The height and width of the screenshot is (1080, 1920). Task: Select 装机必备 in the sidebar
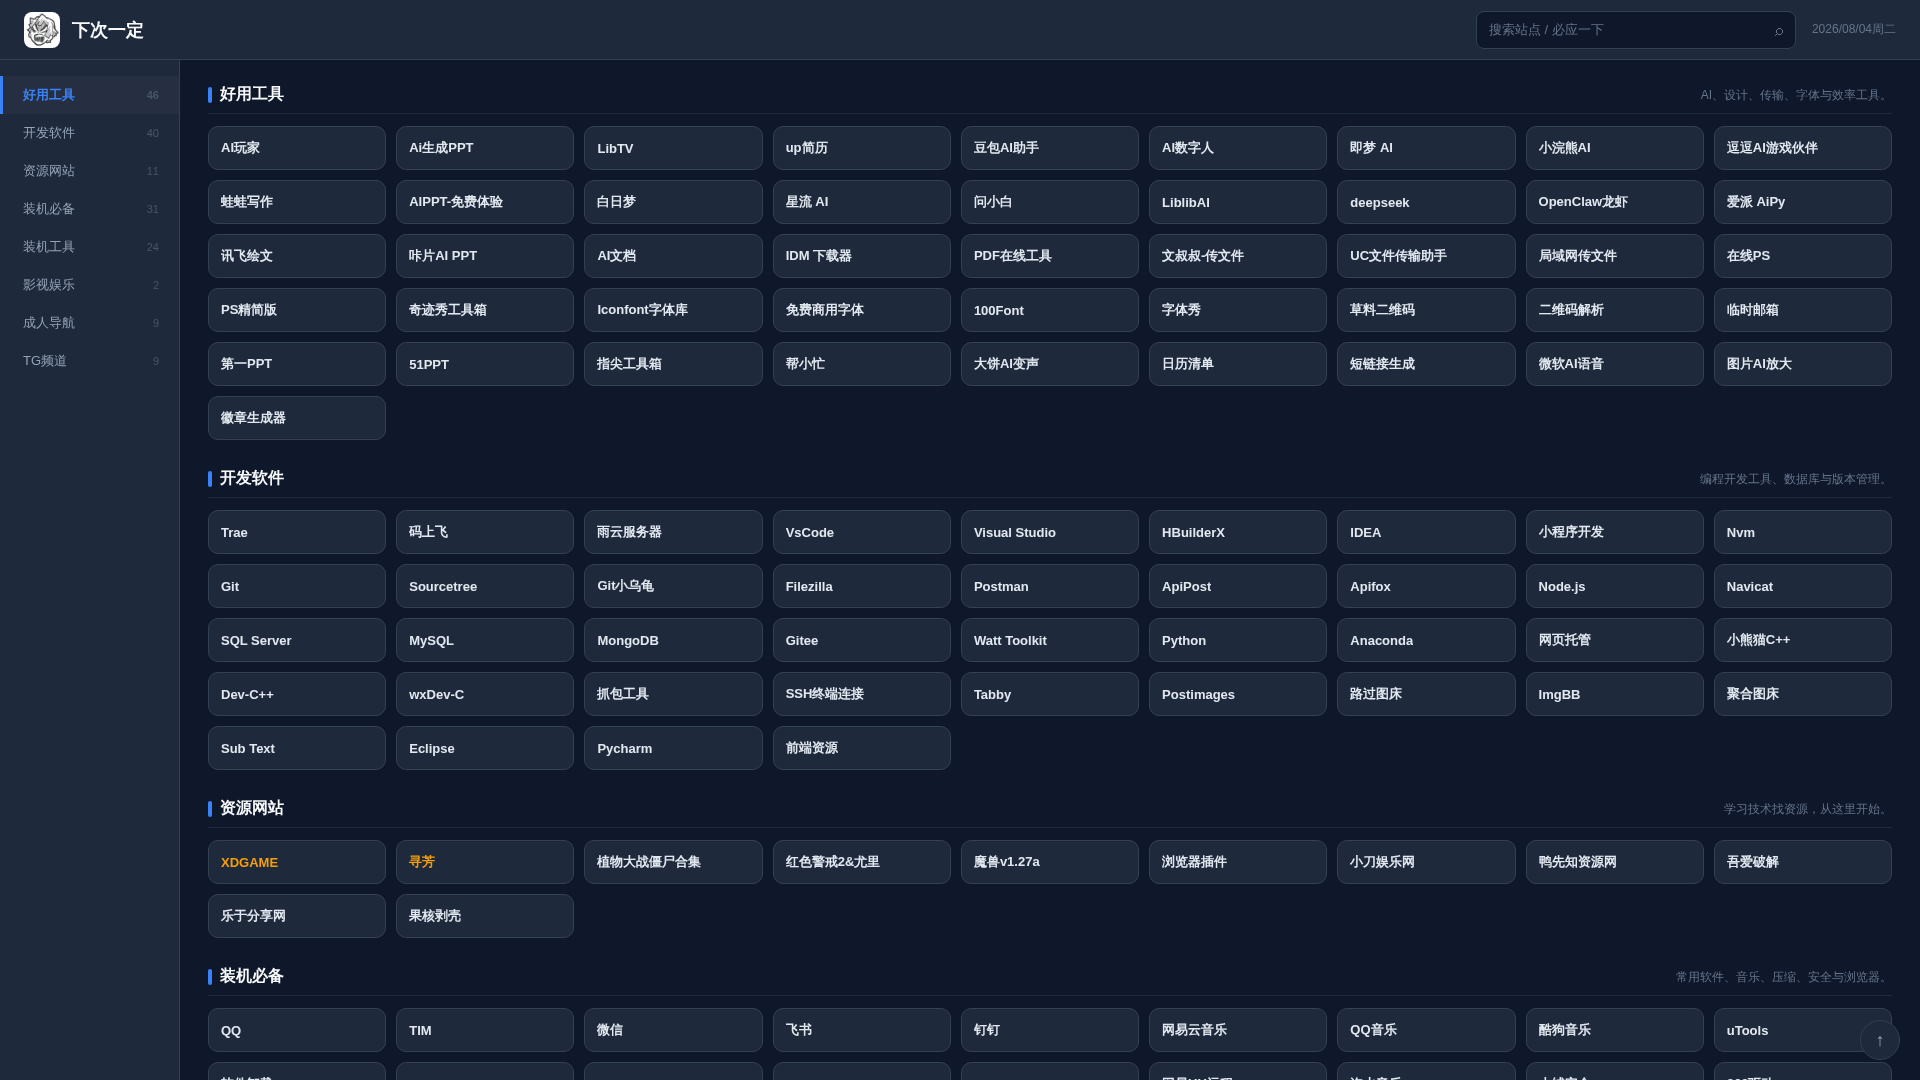[90, 209]
